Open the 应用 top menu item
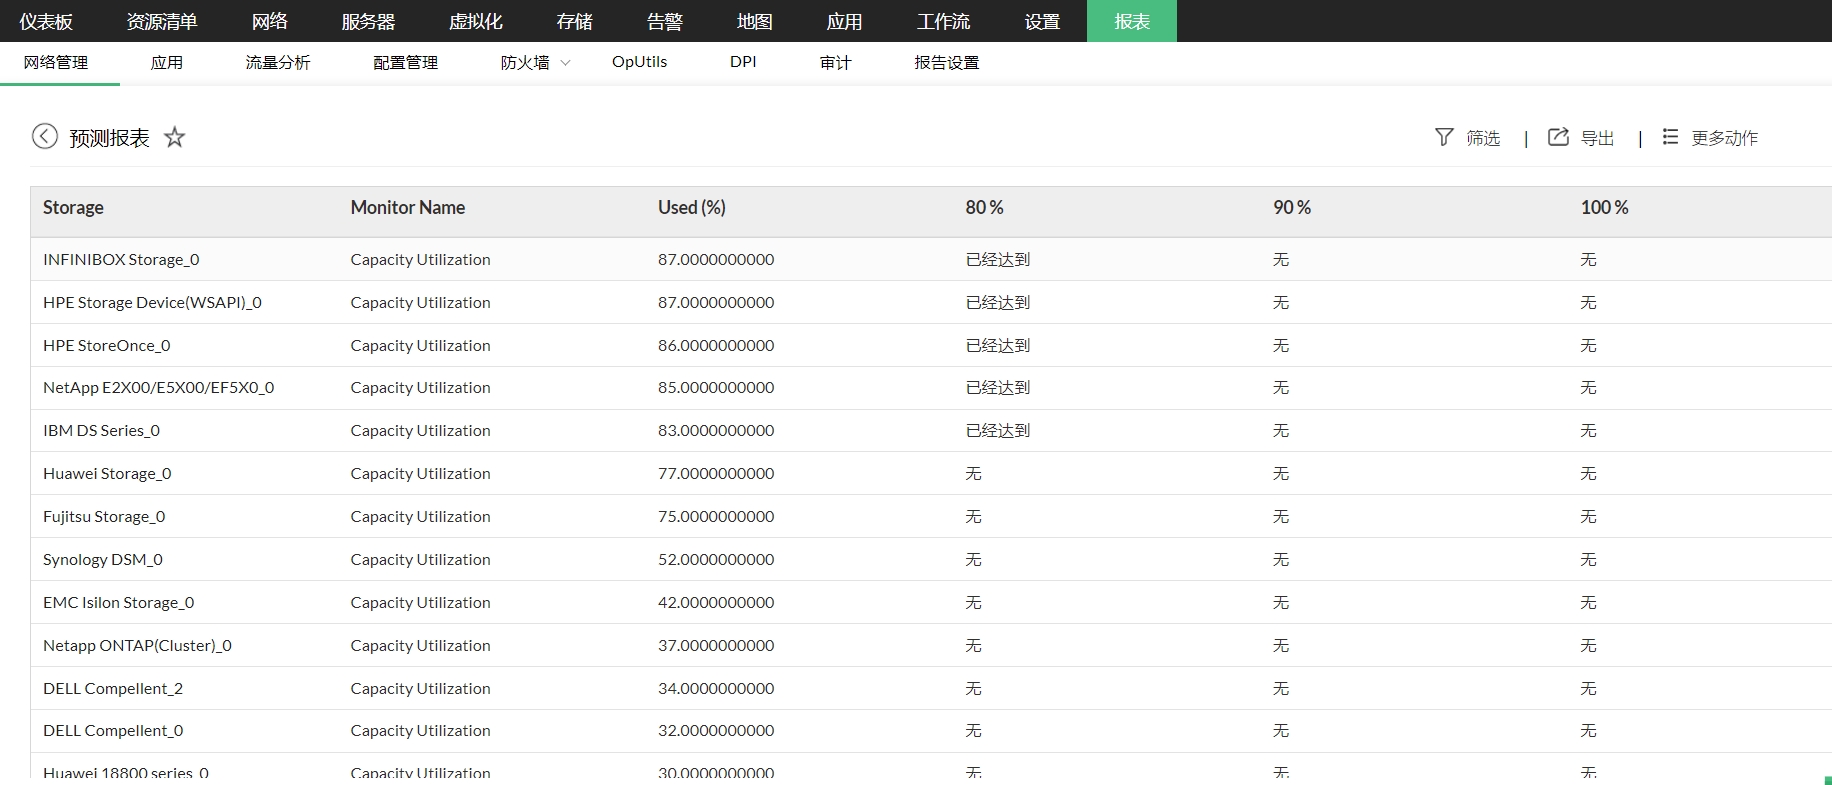Screen dimensions: 1832x785 [845, 21]
